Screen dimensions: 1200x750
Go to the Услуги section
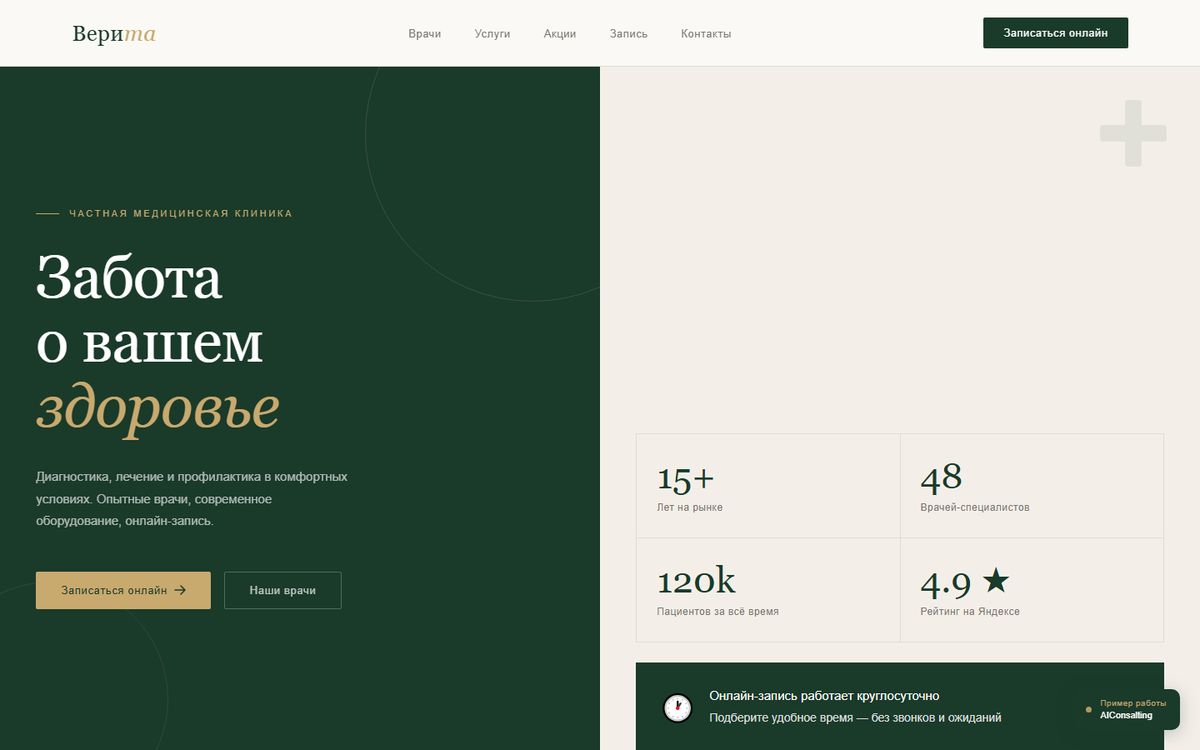pos(492,33)
